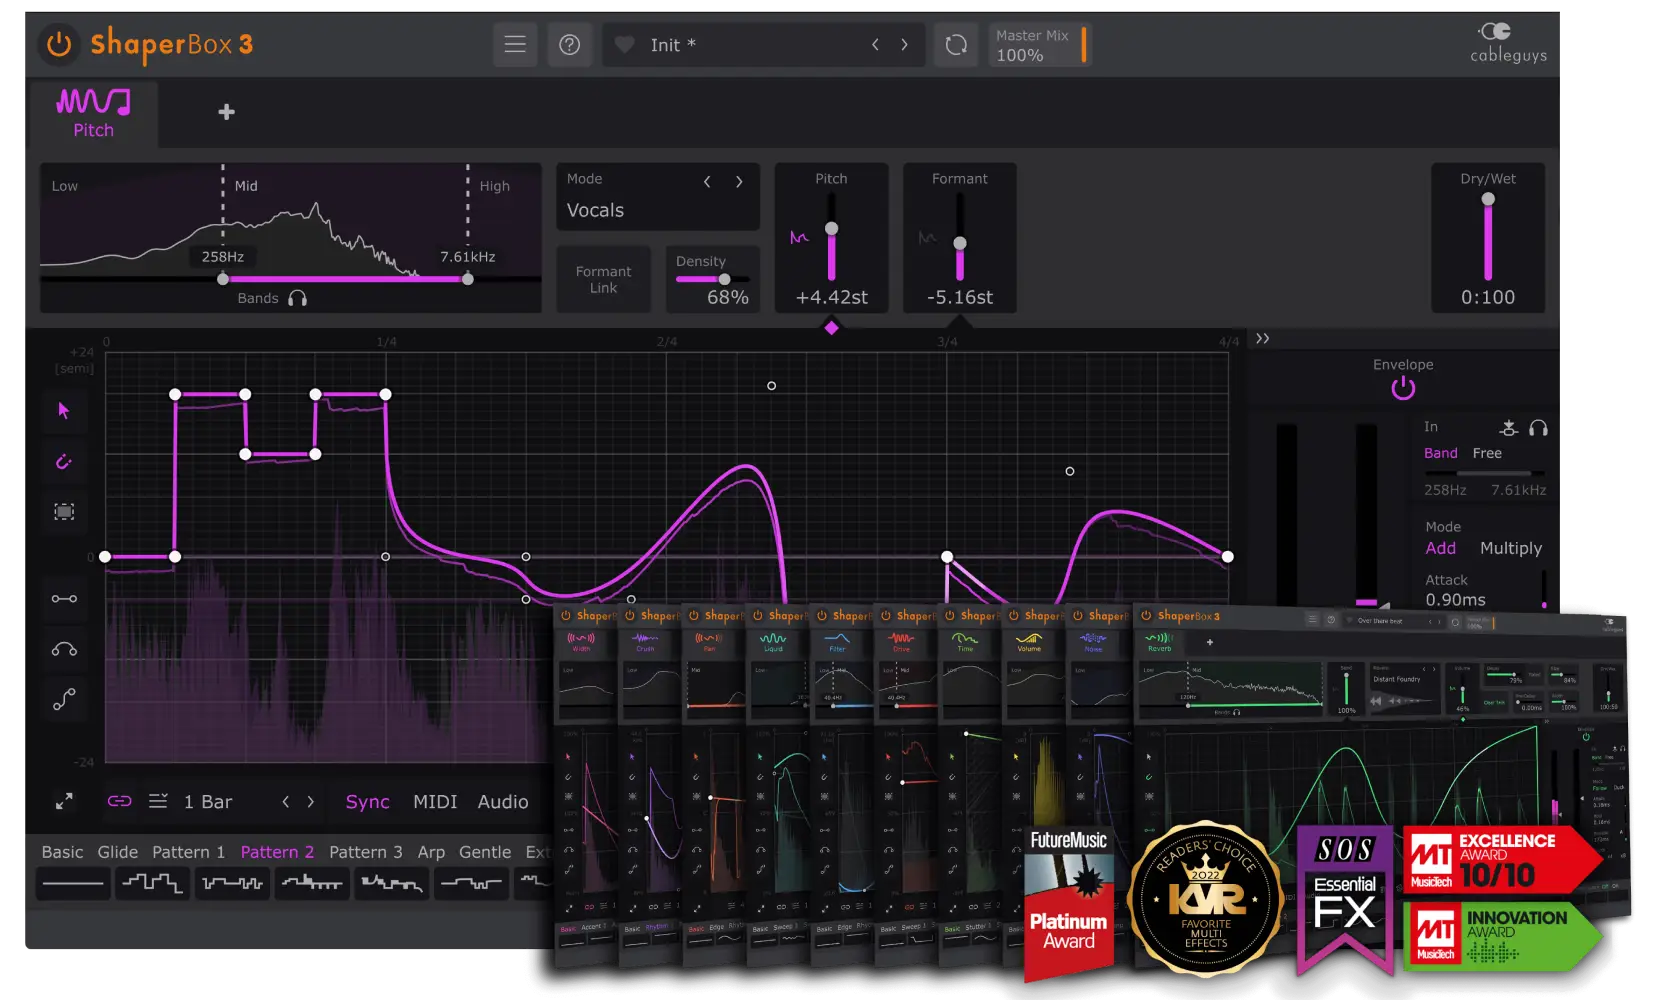Image resolution: width=1656 pixels, height=1000 pixels.
Task: Collapse side panel with double chevron
Action: point(1263,339)
